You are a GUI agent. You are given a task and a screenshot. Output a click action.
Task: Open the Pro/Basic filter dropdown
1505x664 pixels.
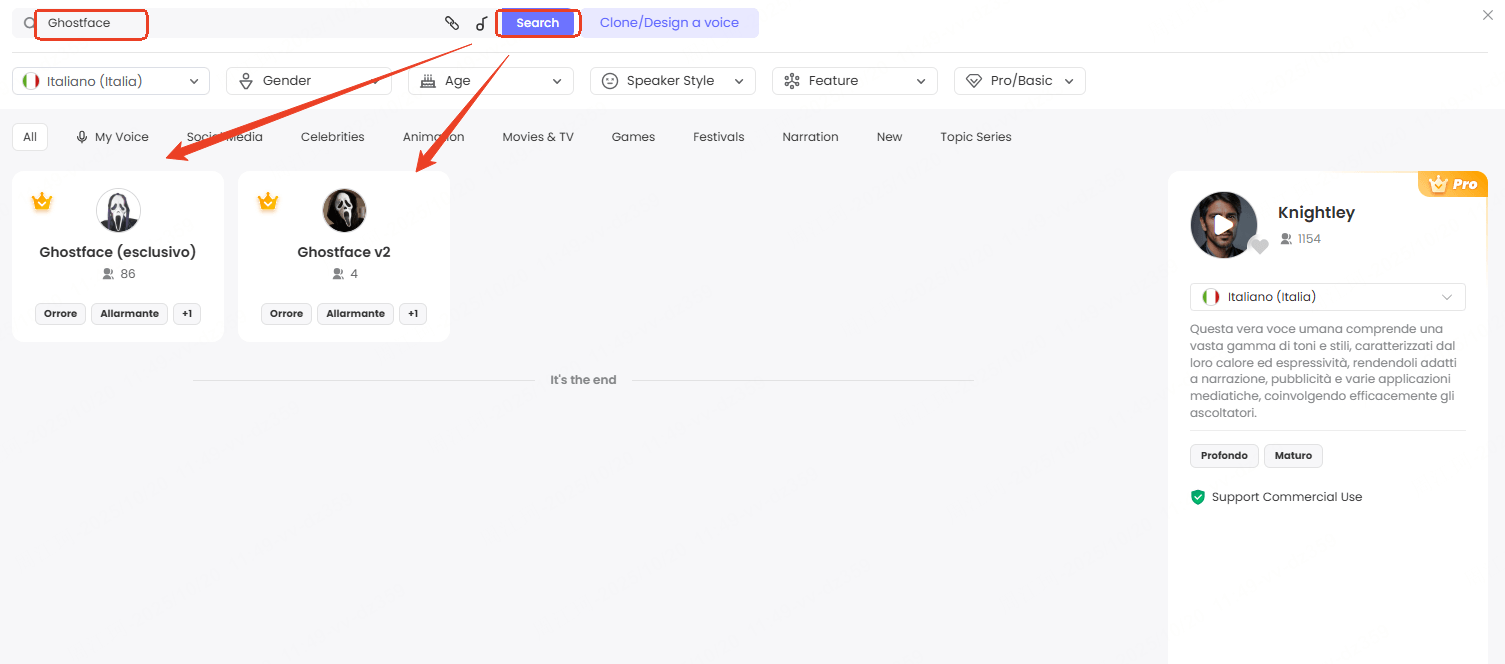(x=1019, y=81)
